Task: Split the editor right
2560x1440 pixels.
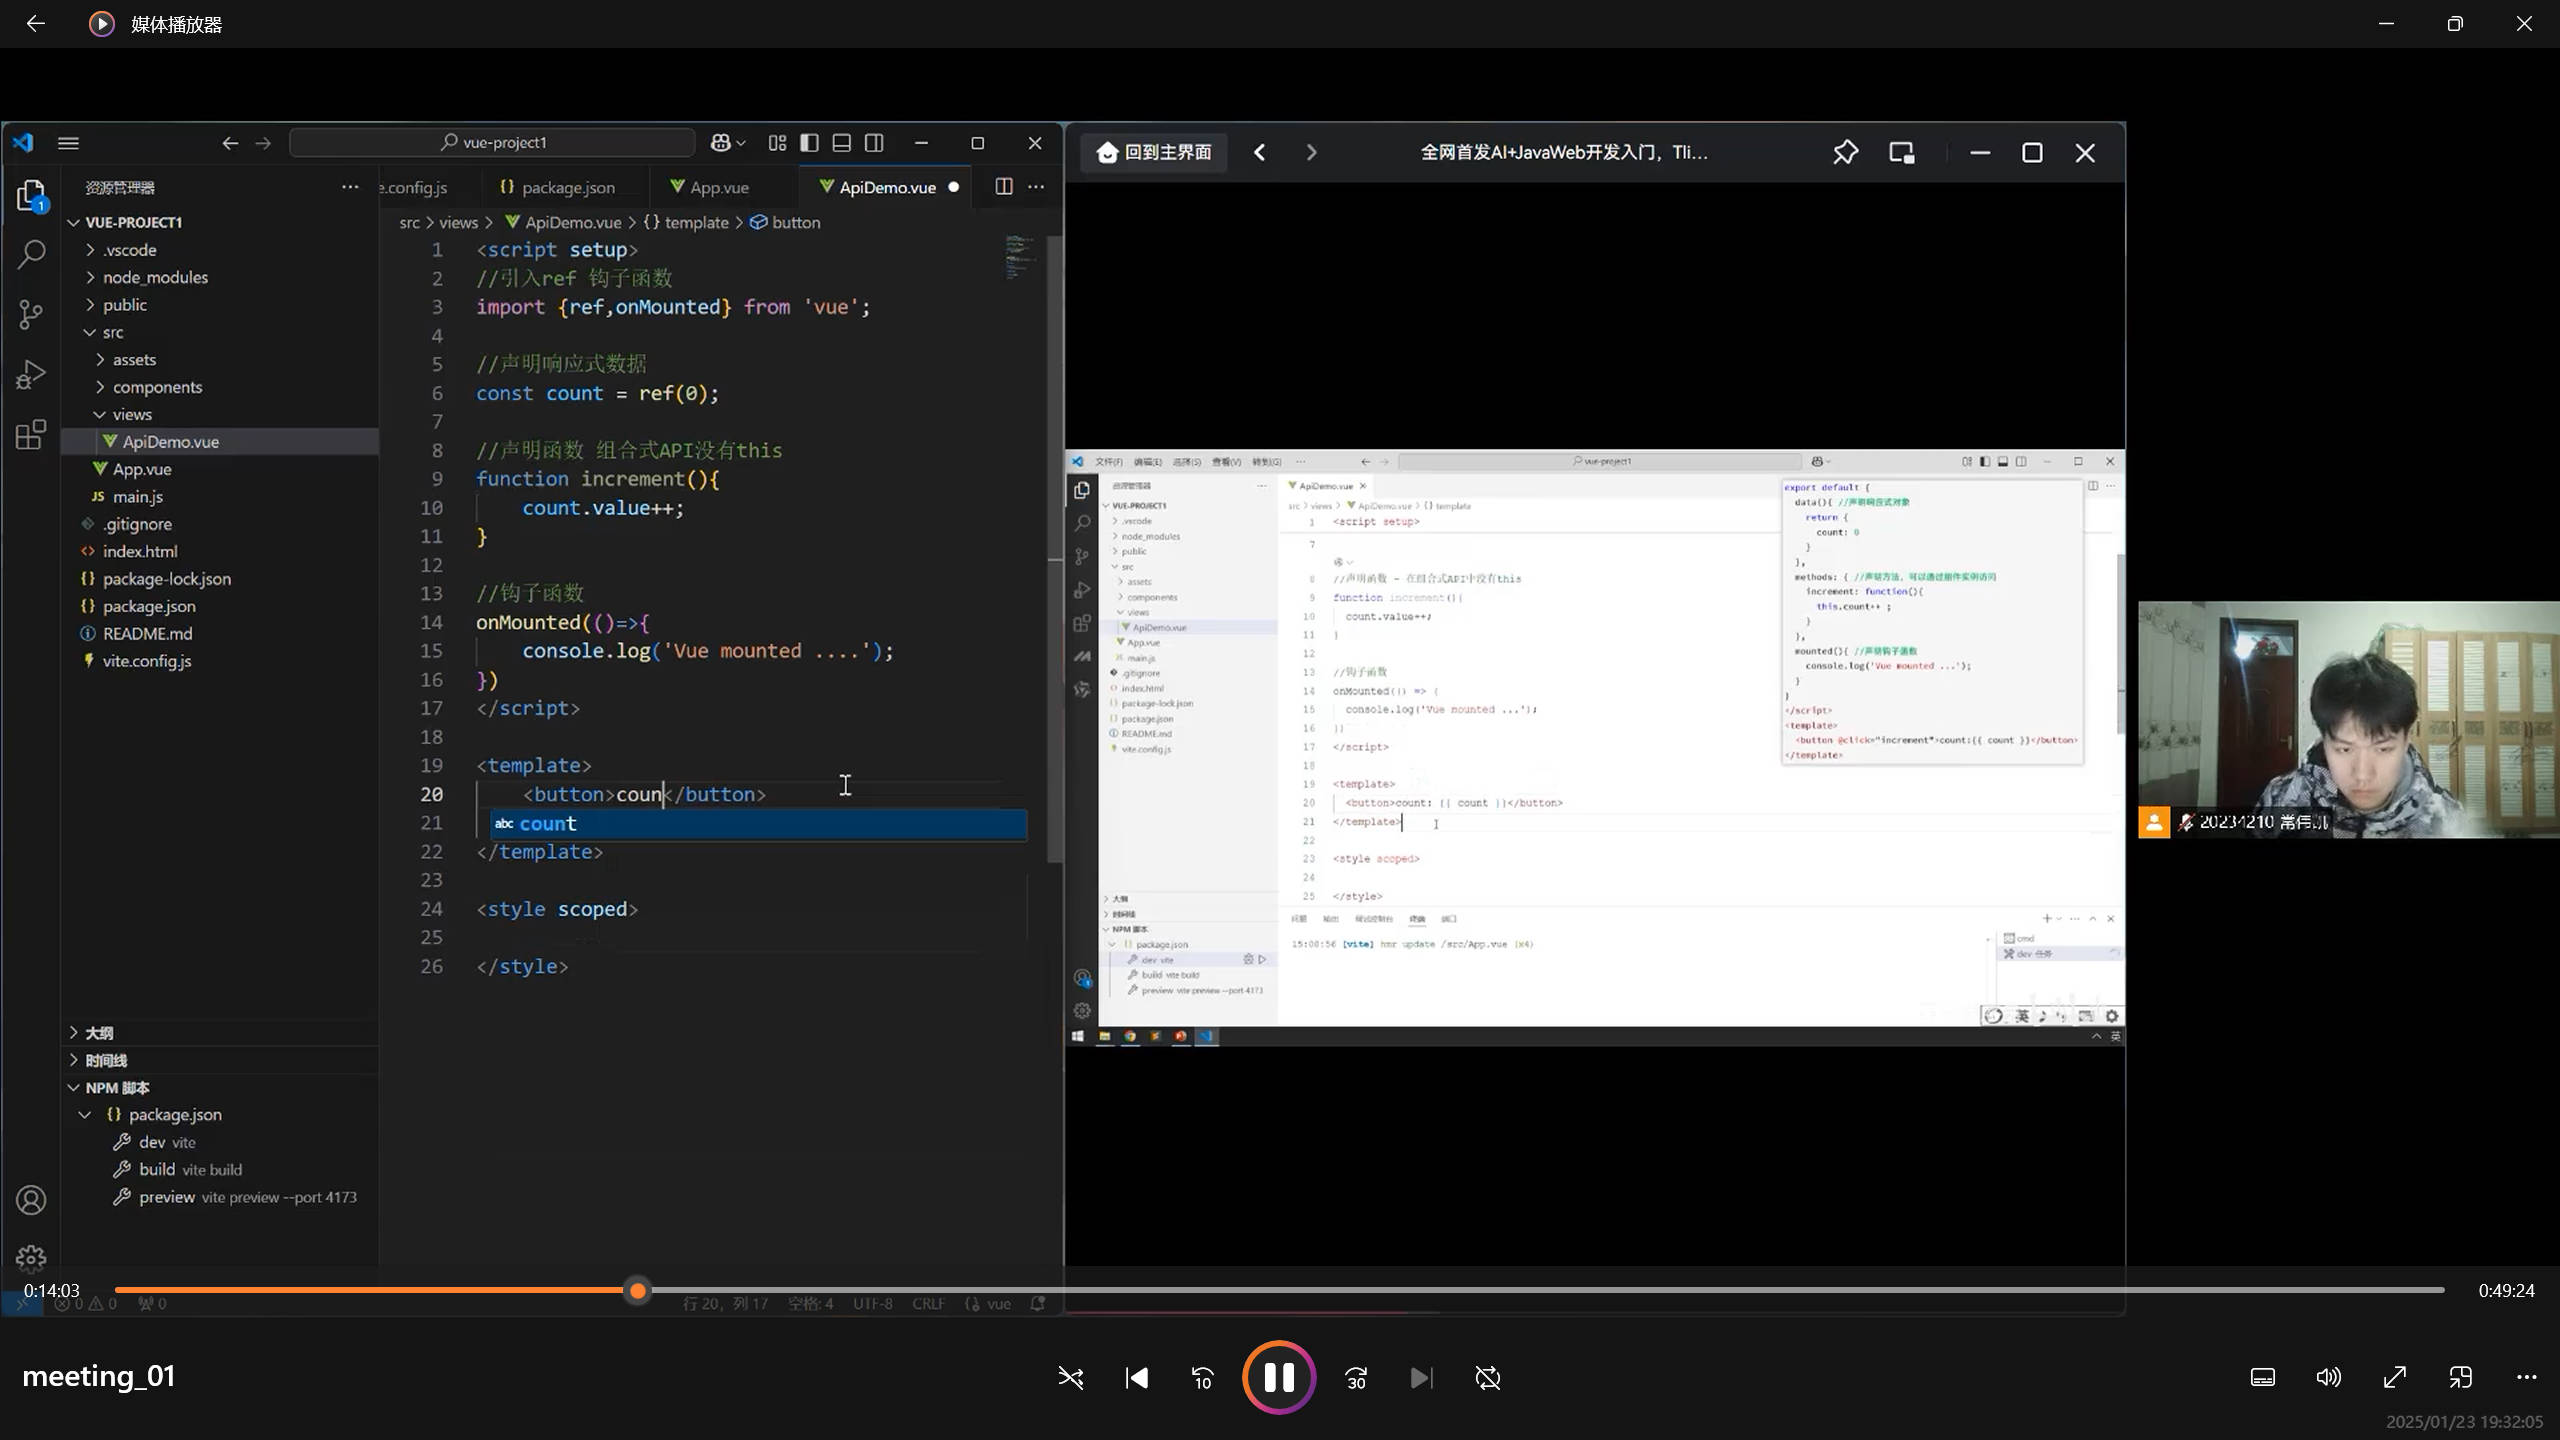Action: click(1004, 186)
